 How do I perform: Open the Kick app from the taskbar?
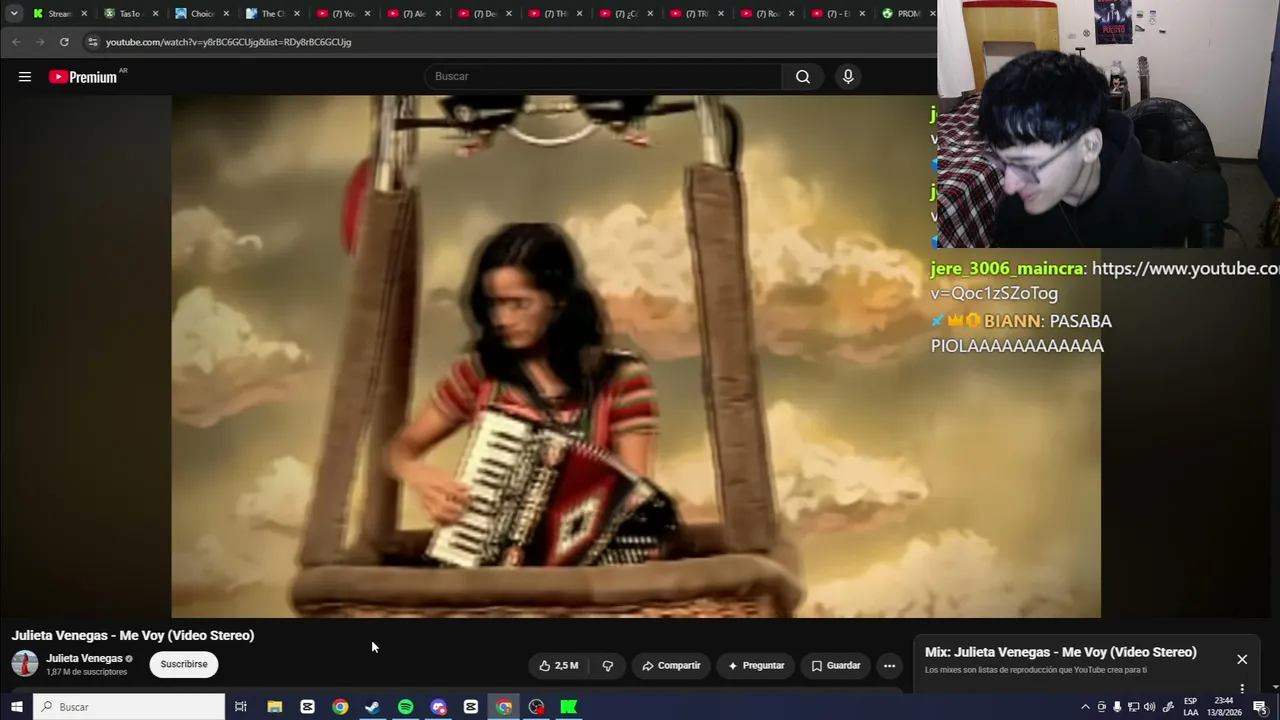pyautogui.click(x=569, y=707)
